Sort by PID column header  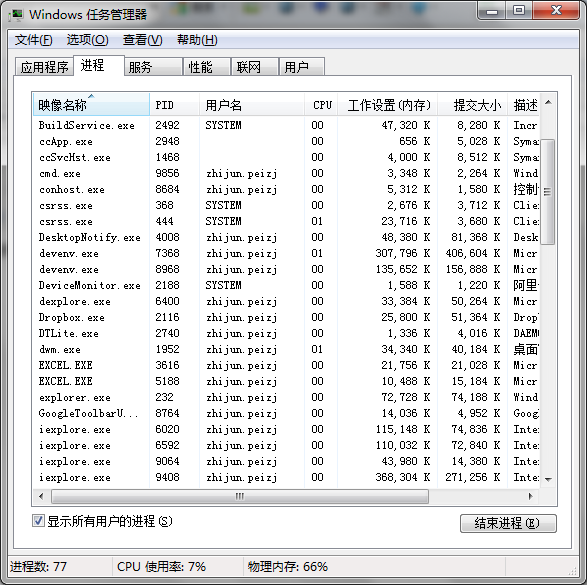coord(174,104)
